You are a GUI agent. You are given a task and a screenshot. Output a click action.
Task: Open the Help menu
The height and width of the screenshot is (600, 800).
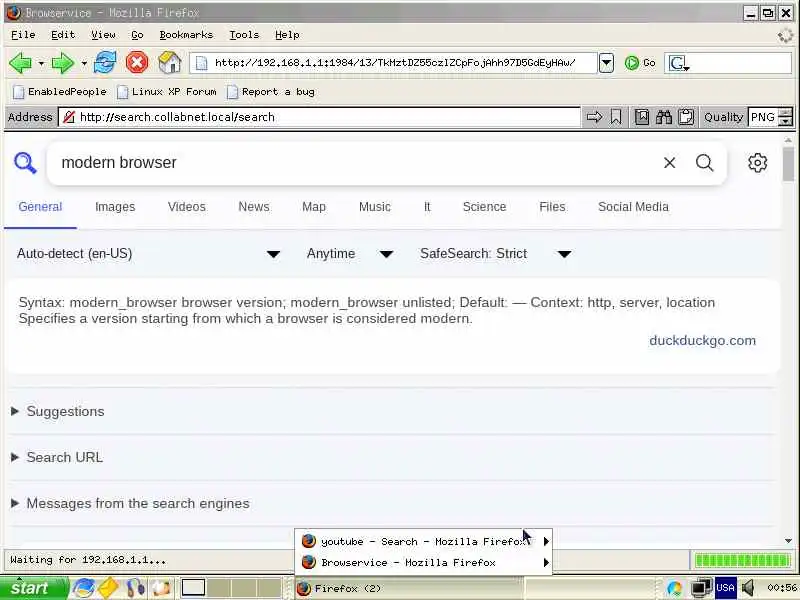tap(287, 35)
